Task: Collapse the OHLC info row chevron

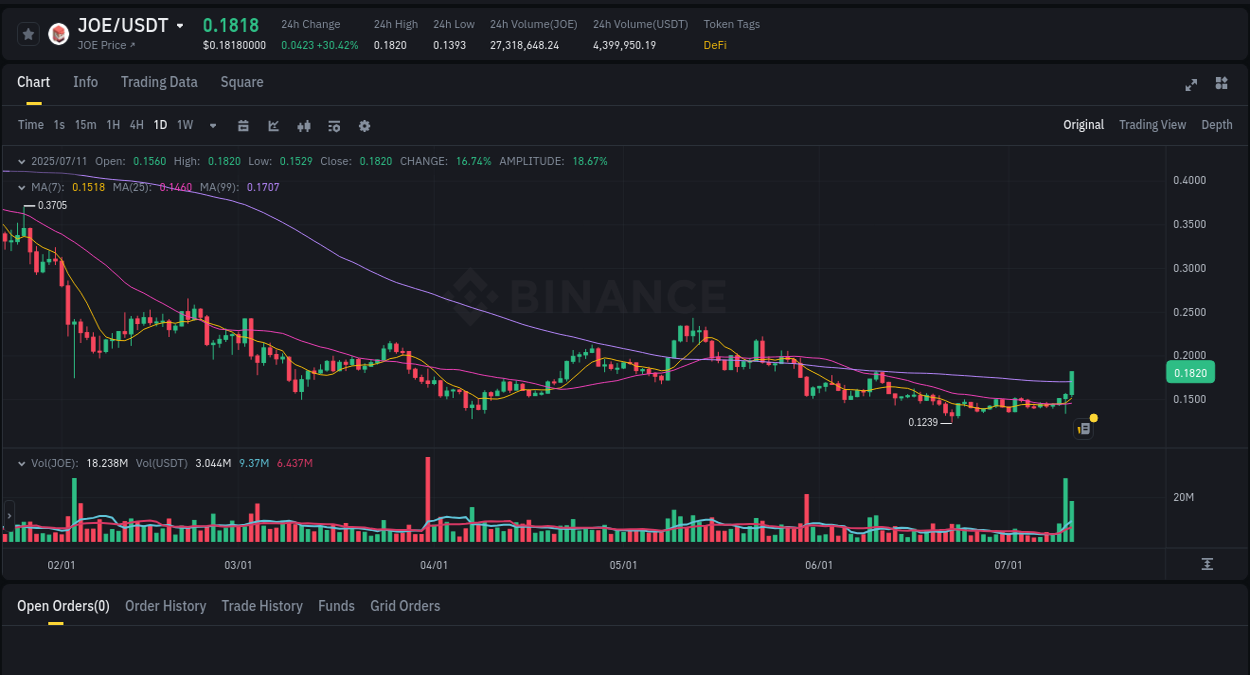Action: pos(22,161)
